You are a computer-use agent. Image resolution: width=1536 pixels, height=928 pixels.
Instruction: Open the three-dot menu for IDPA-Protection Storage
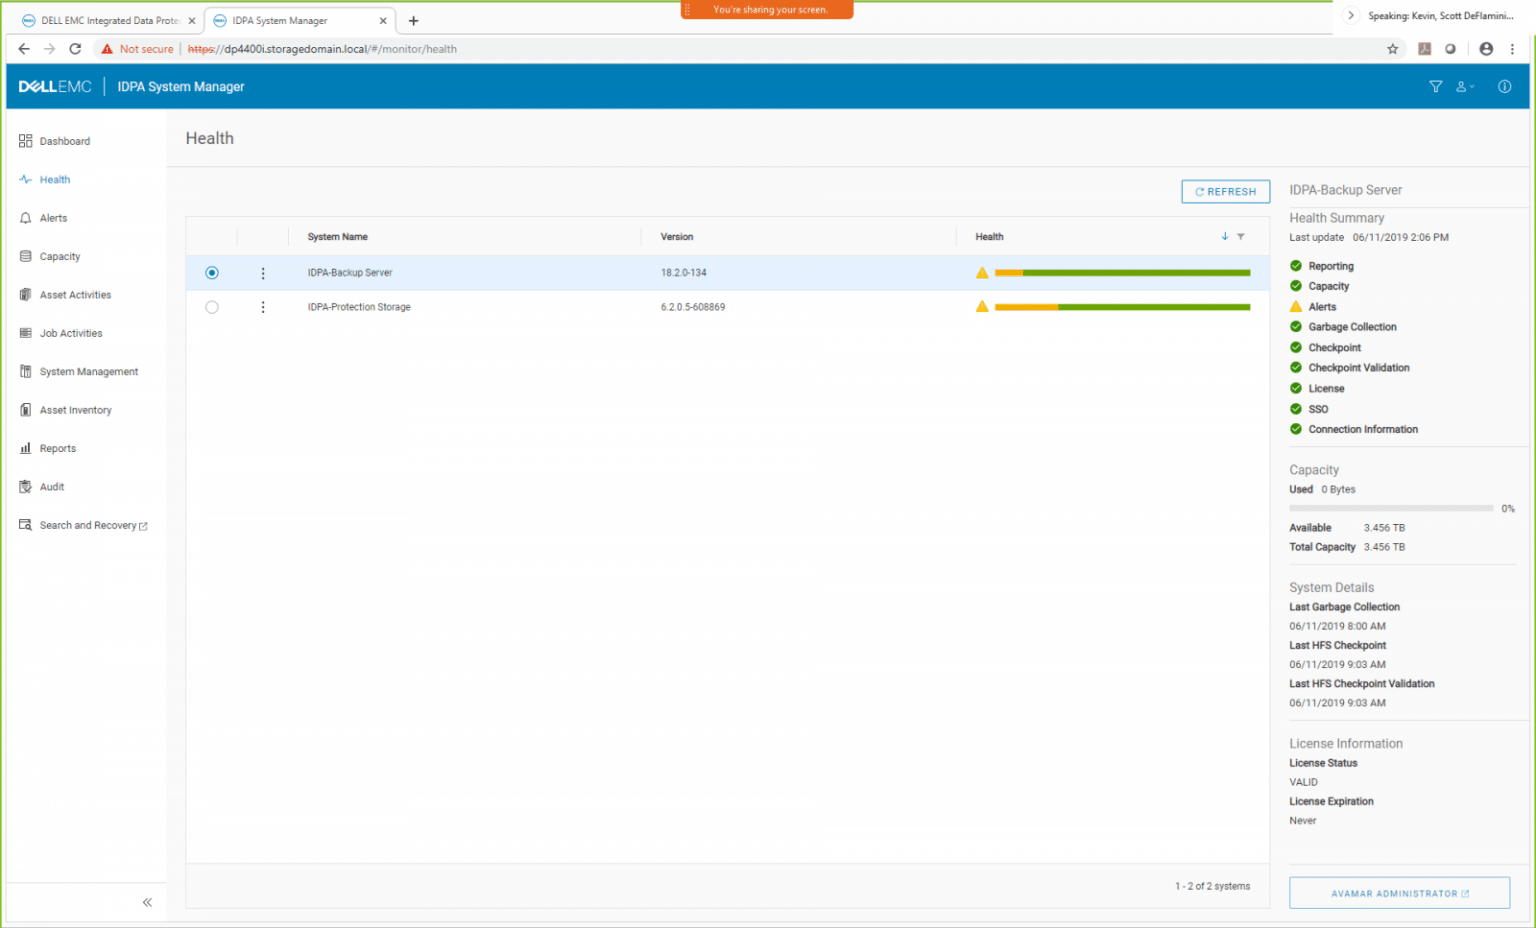263,307
